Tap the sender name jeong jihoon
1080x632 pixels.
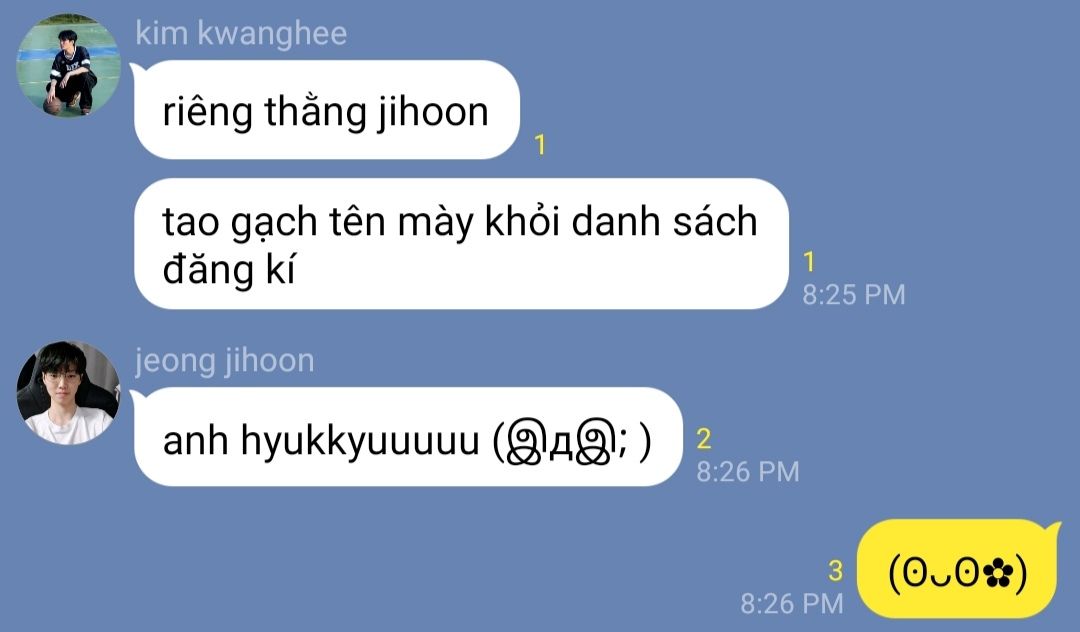pos(225,361)
